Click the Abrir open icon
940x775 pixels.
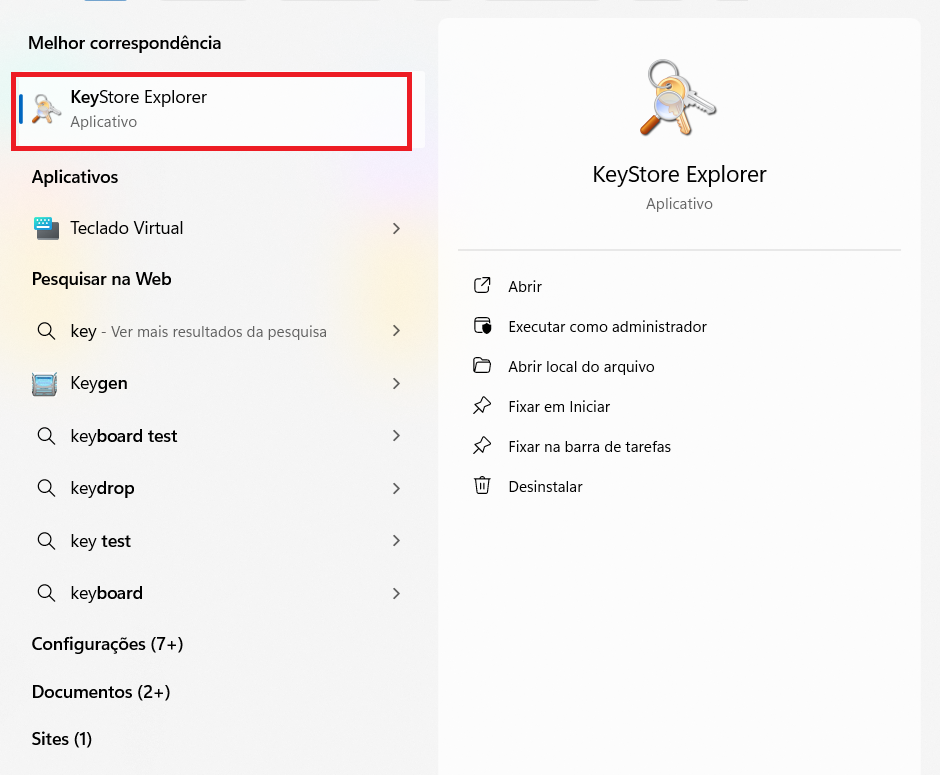click(x=482, y=286)
